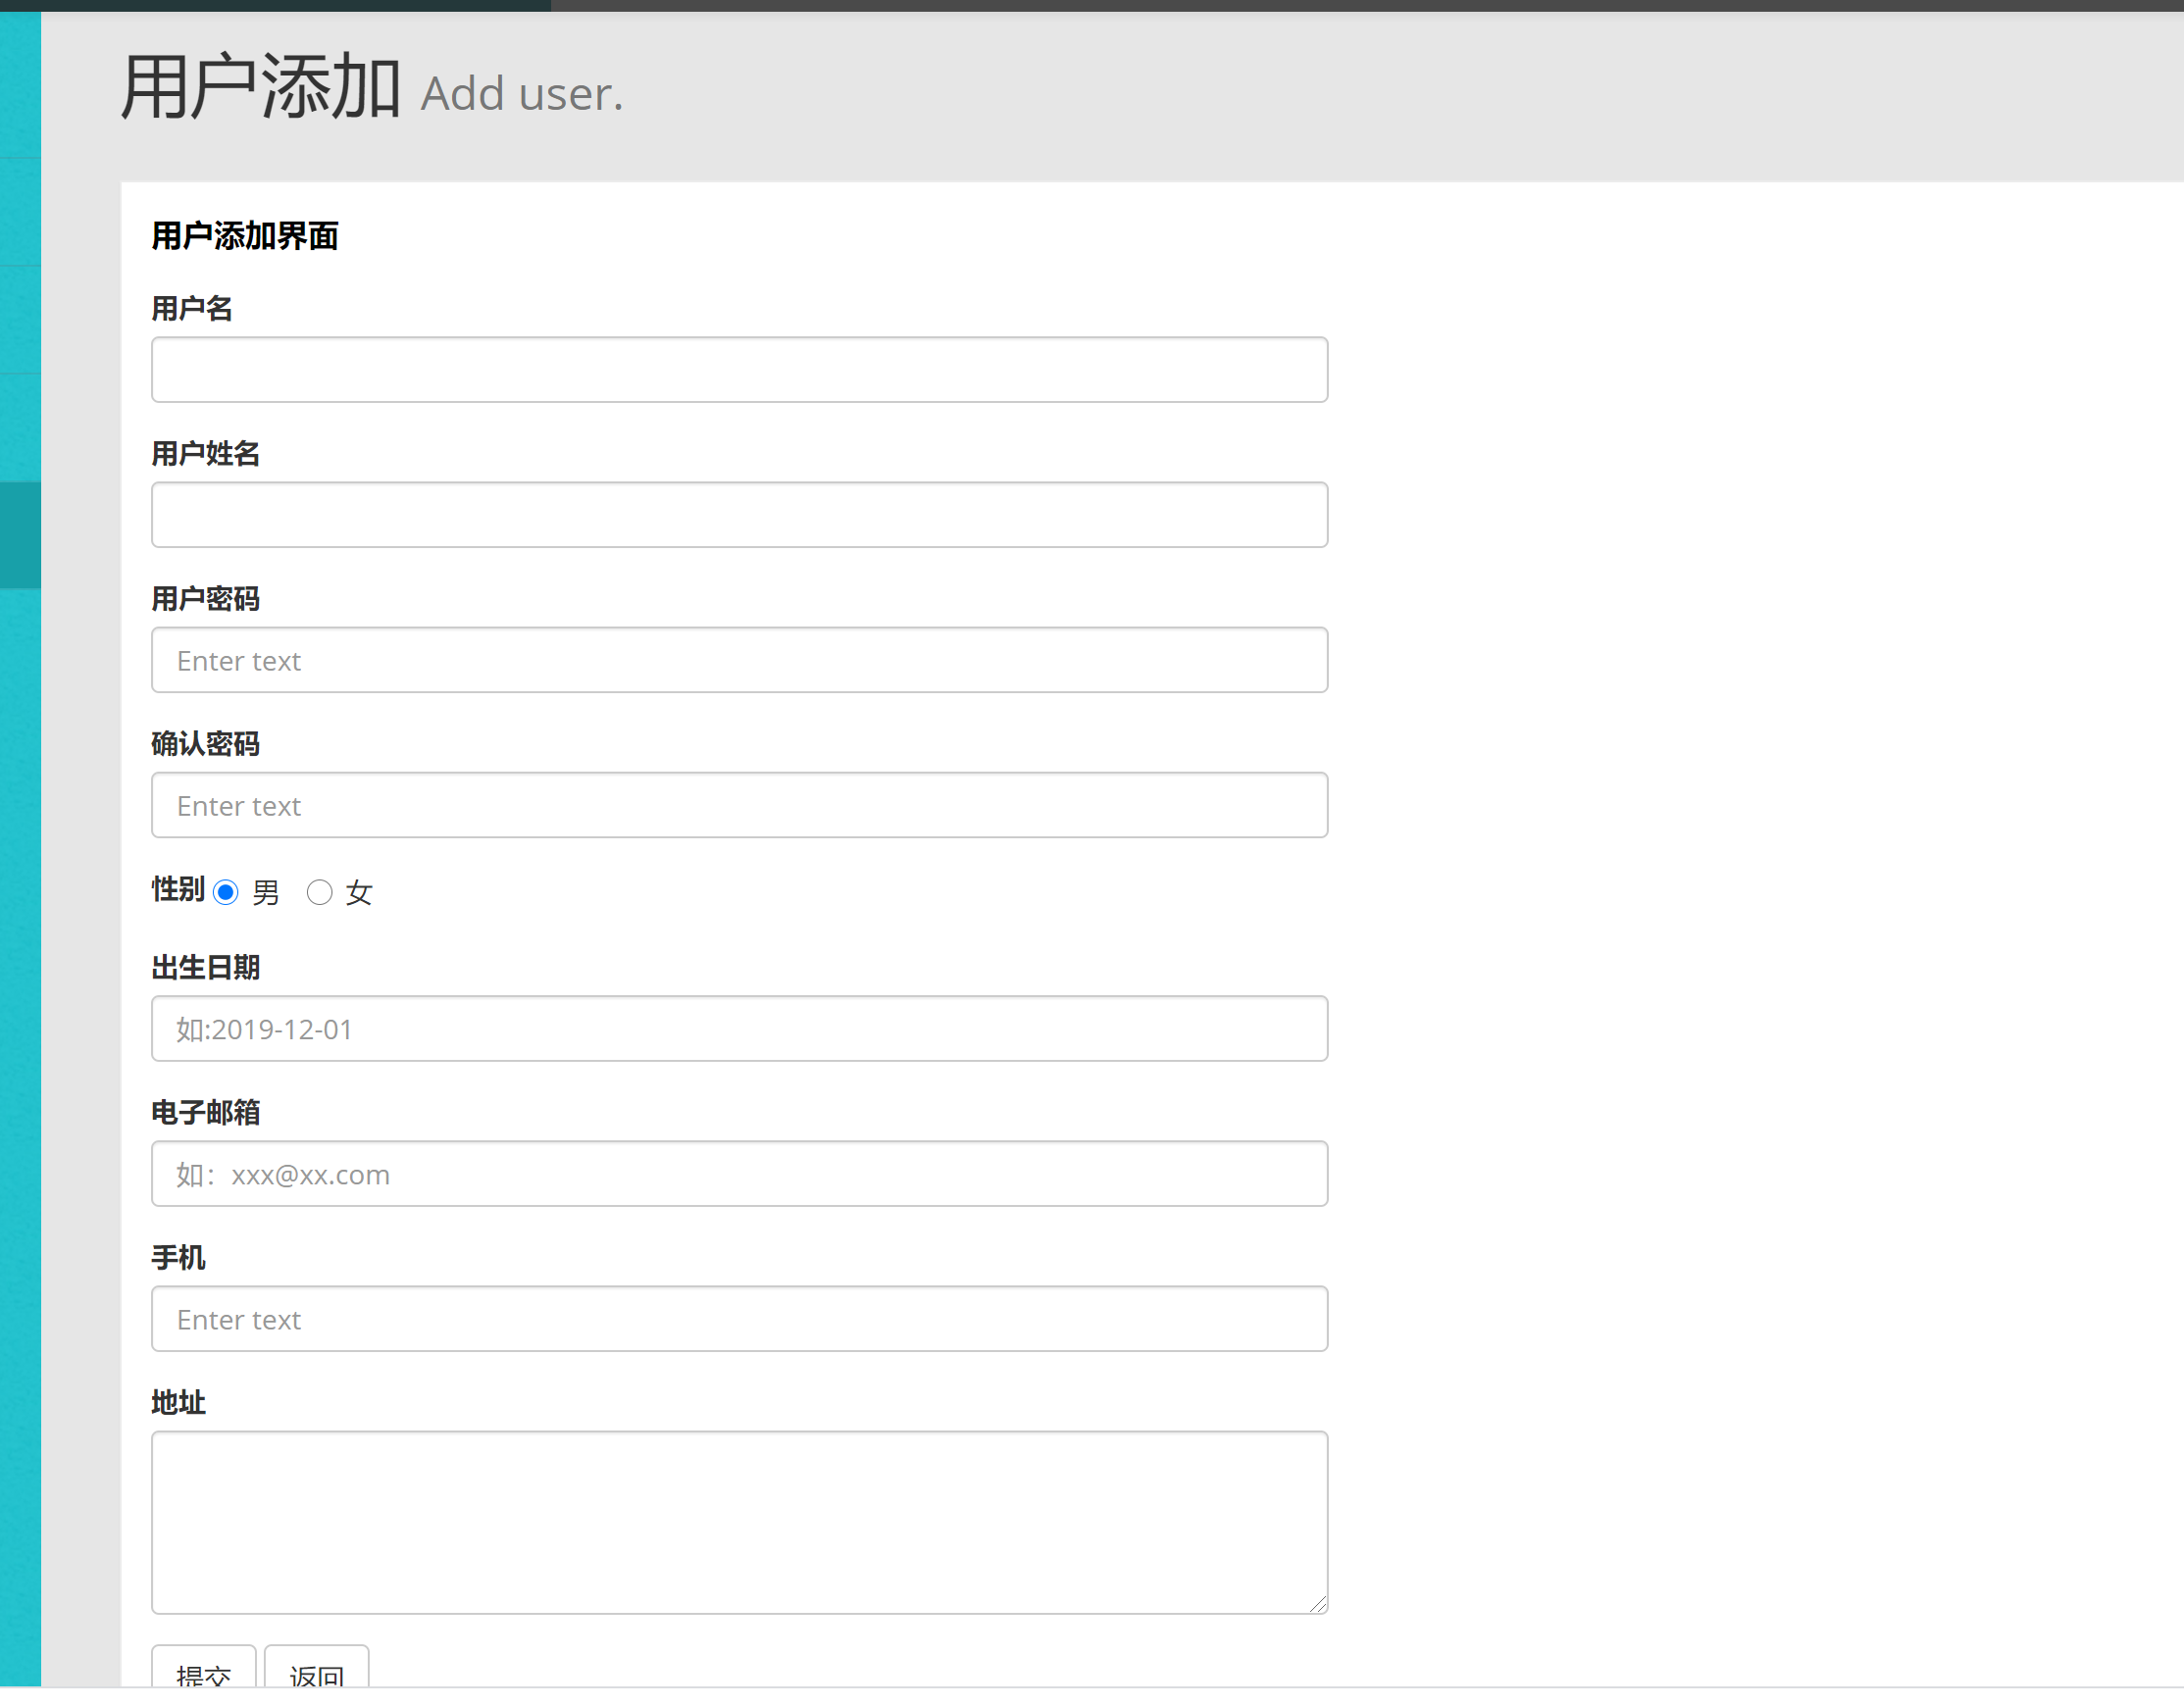2184x1706 pixels.
Task: Click the 地址 field label
Action: 179,1403
